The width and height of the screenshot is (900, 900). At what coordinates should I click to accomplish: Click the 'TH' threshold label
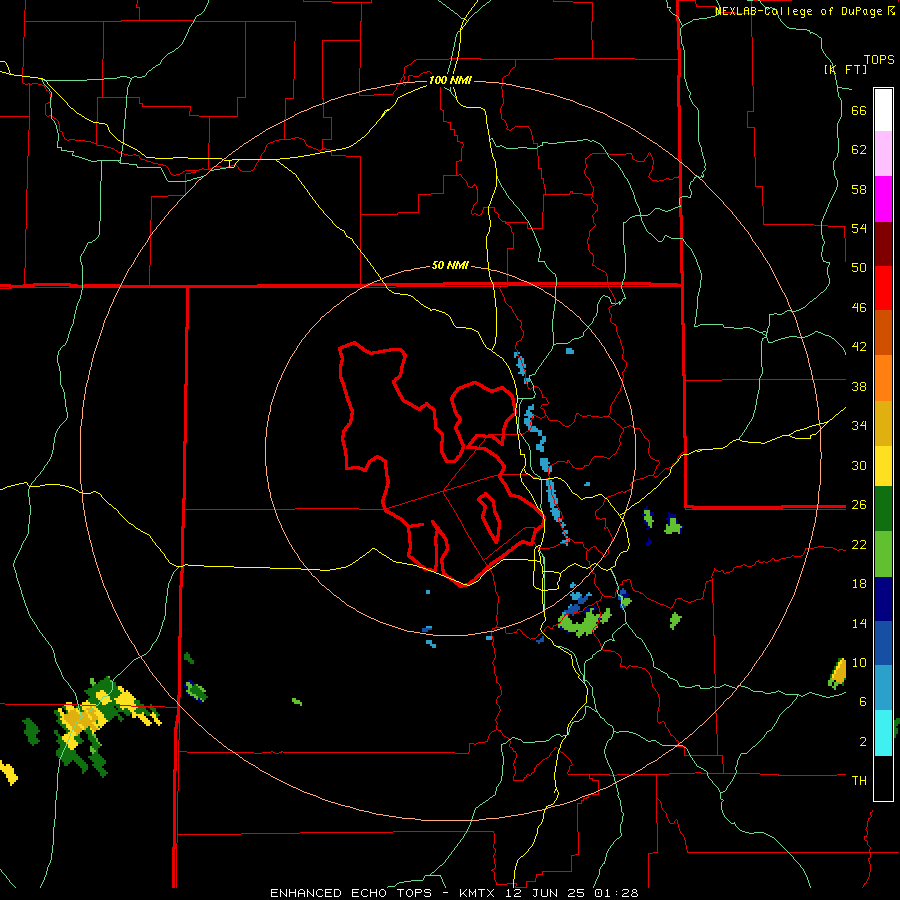click(x=859, y=781)
